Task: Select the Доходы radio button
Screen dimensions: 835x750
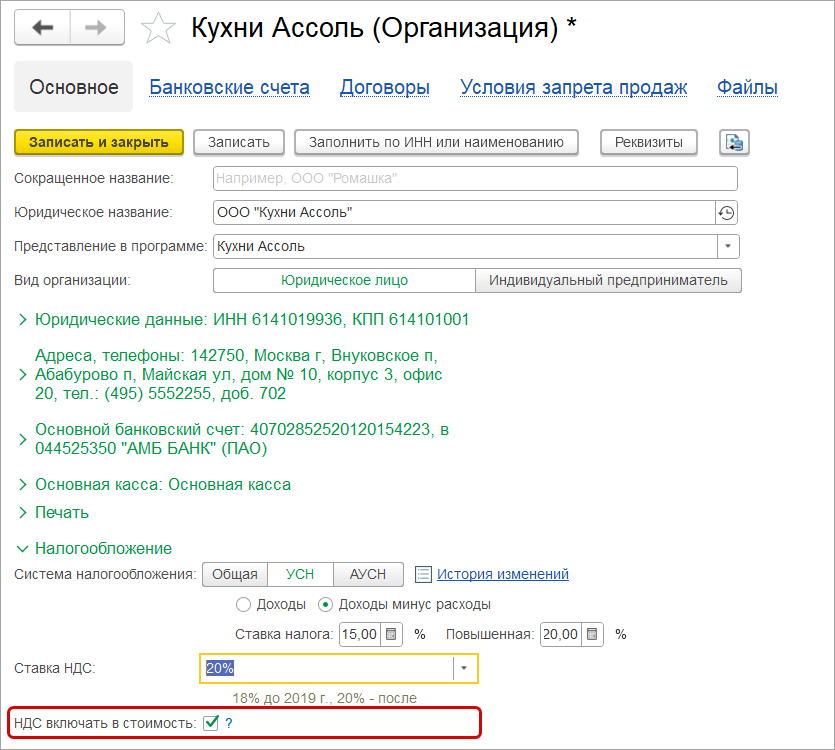Action: (243, 605)
